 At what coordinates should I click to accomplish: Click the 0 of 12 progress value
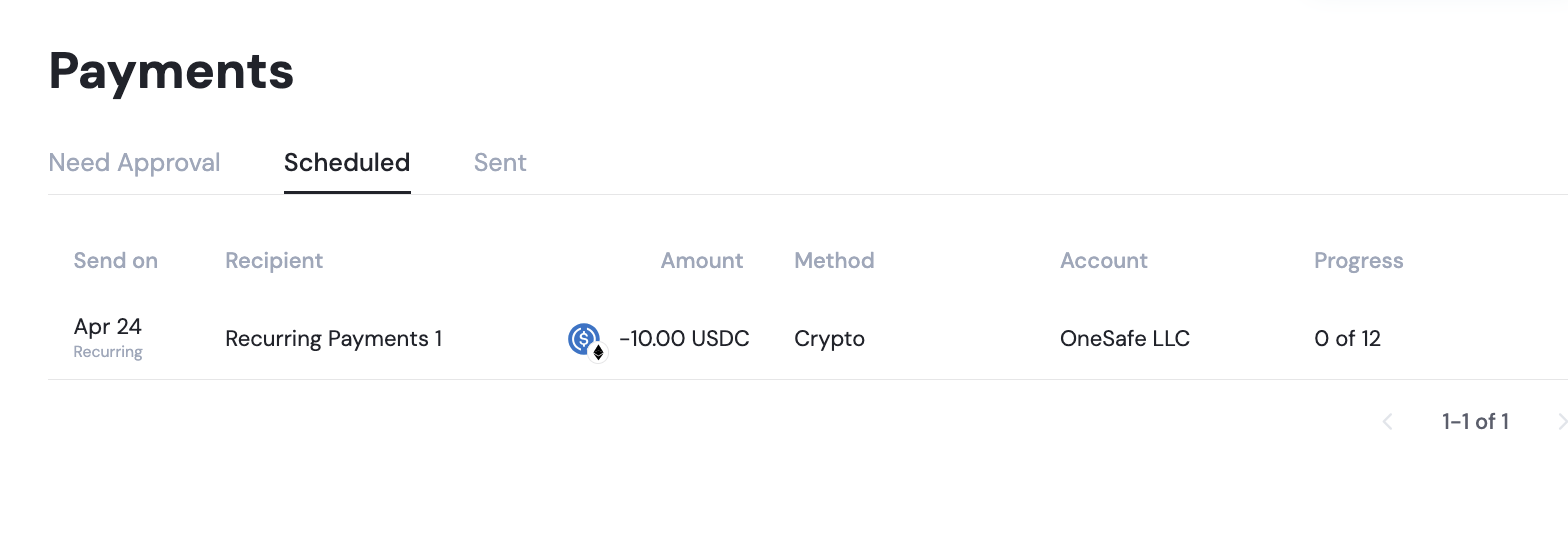[x=1347, y=339]
